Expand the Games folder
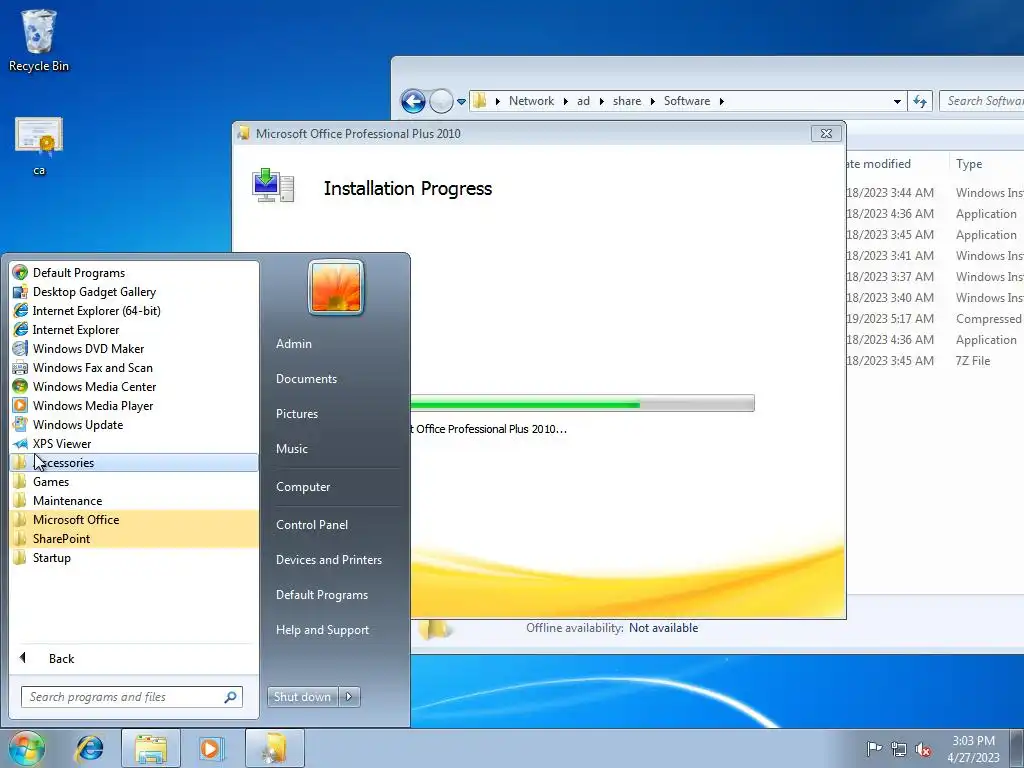This screenshot has height=768, width=1024. click(x=134, y=481)
